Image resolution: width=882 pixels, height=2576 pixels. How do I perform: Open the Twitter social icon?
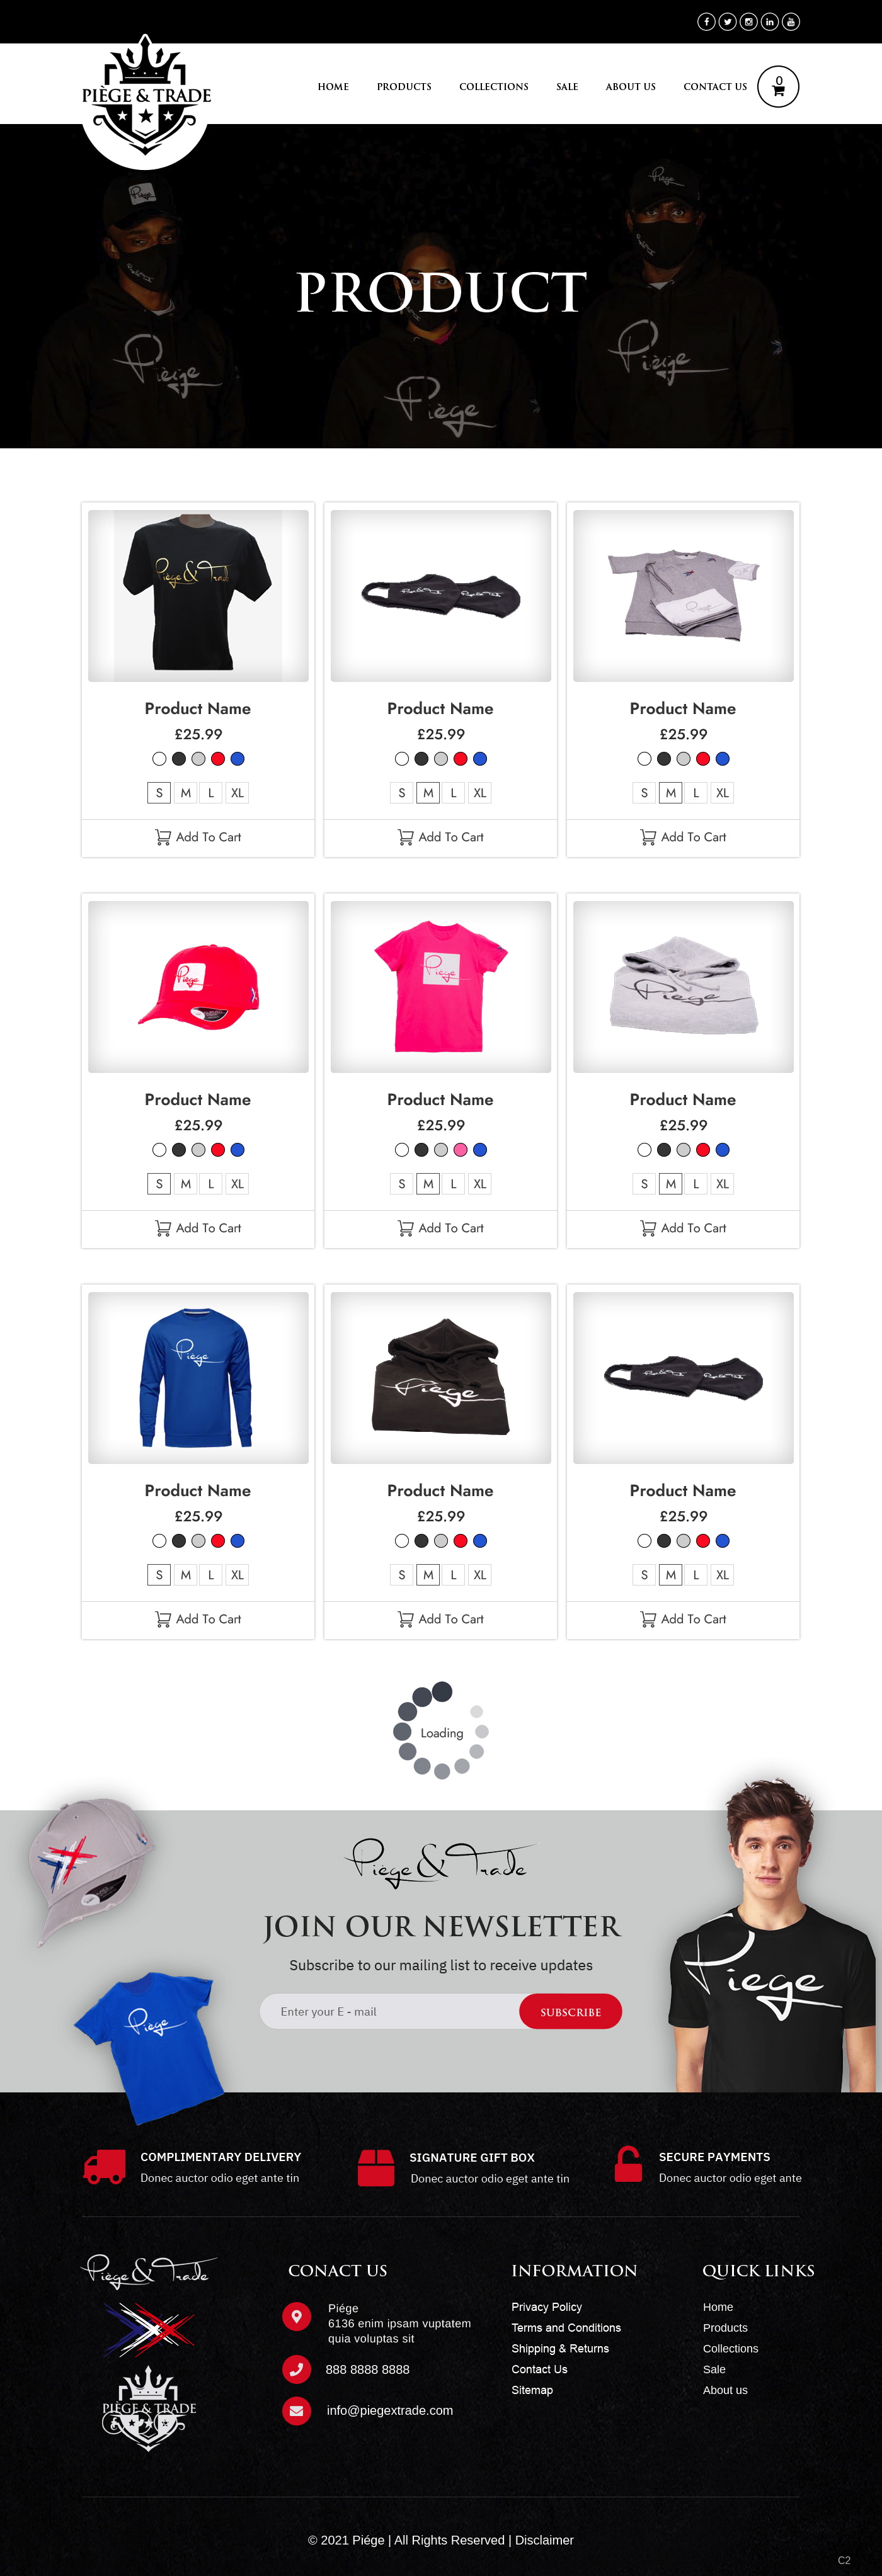[727, 22]
